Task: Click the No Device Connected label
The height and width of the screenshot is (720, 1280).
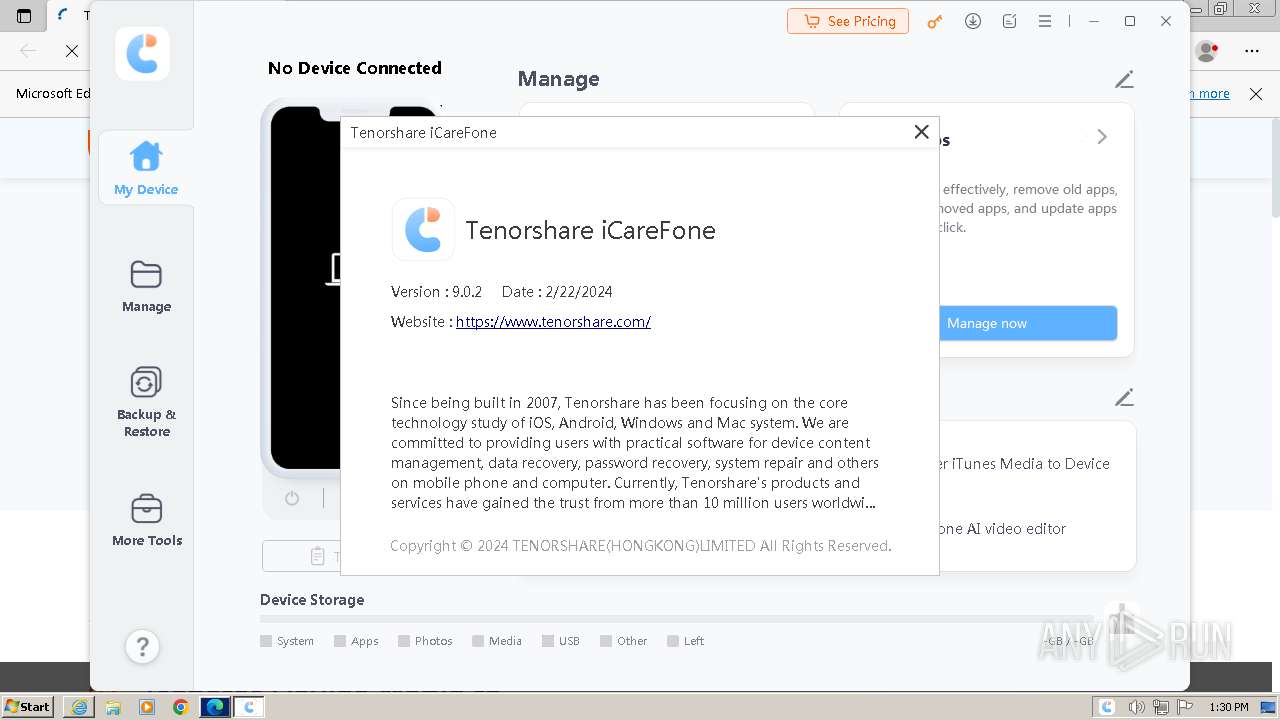Action: (355, 68)
